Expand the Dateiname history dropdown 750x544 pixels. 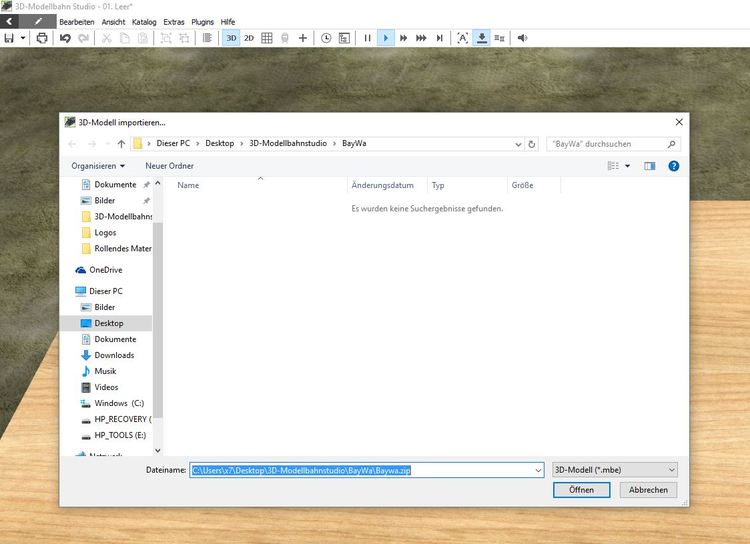click(539, 470)
